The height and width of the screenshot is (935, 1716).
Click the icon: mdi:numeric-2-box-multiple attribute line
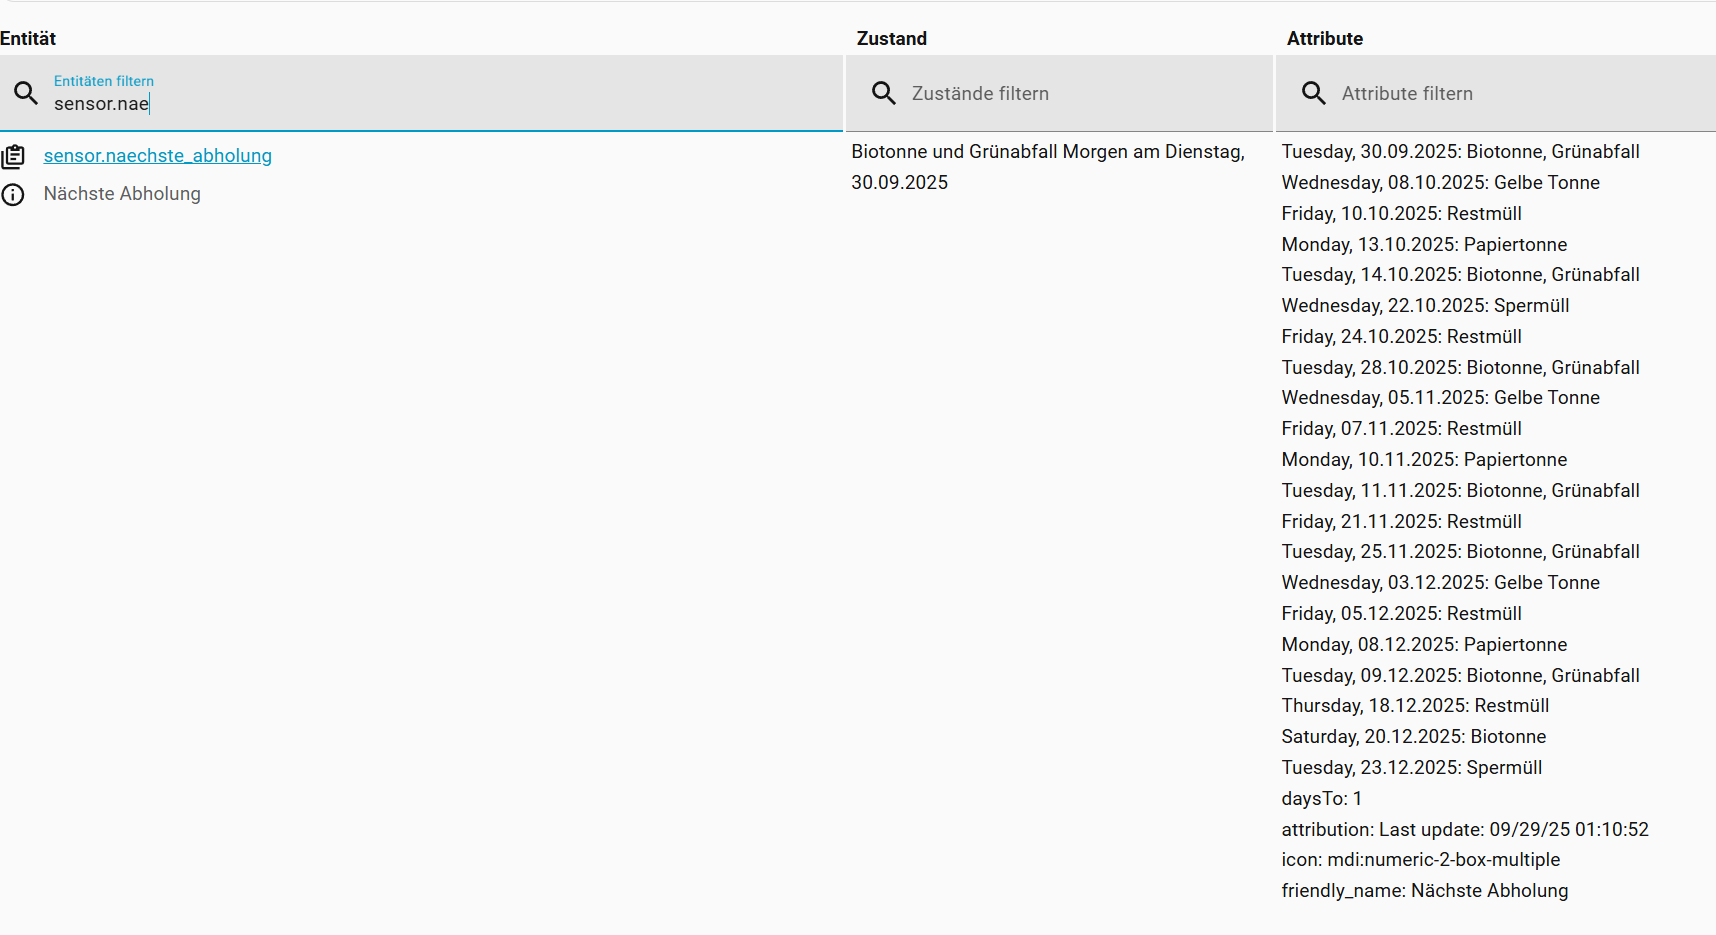1420,860
